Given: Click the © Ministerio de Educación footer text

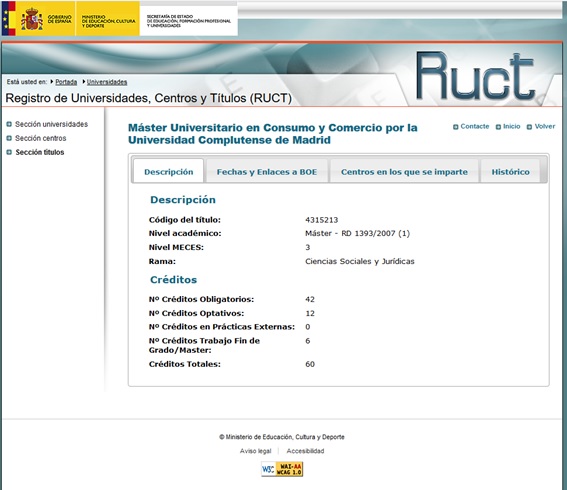Looking at the screenshot, I should (282, 437).
